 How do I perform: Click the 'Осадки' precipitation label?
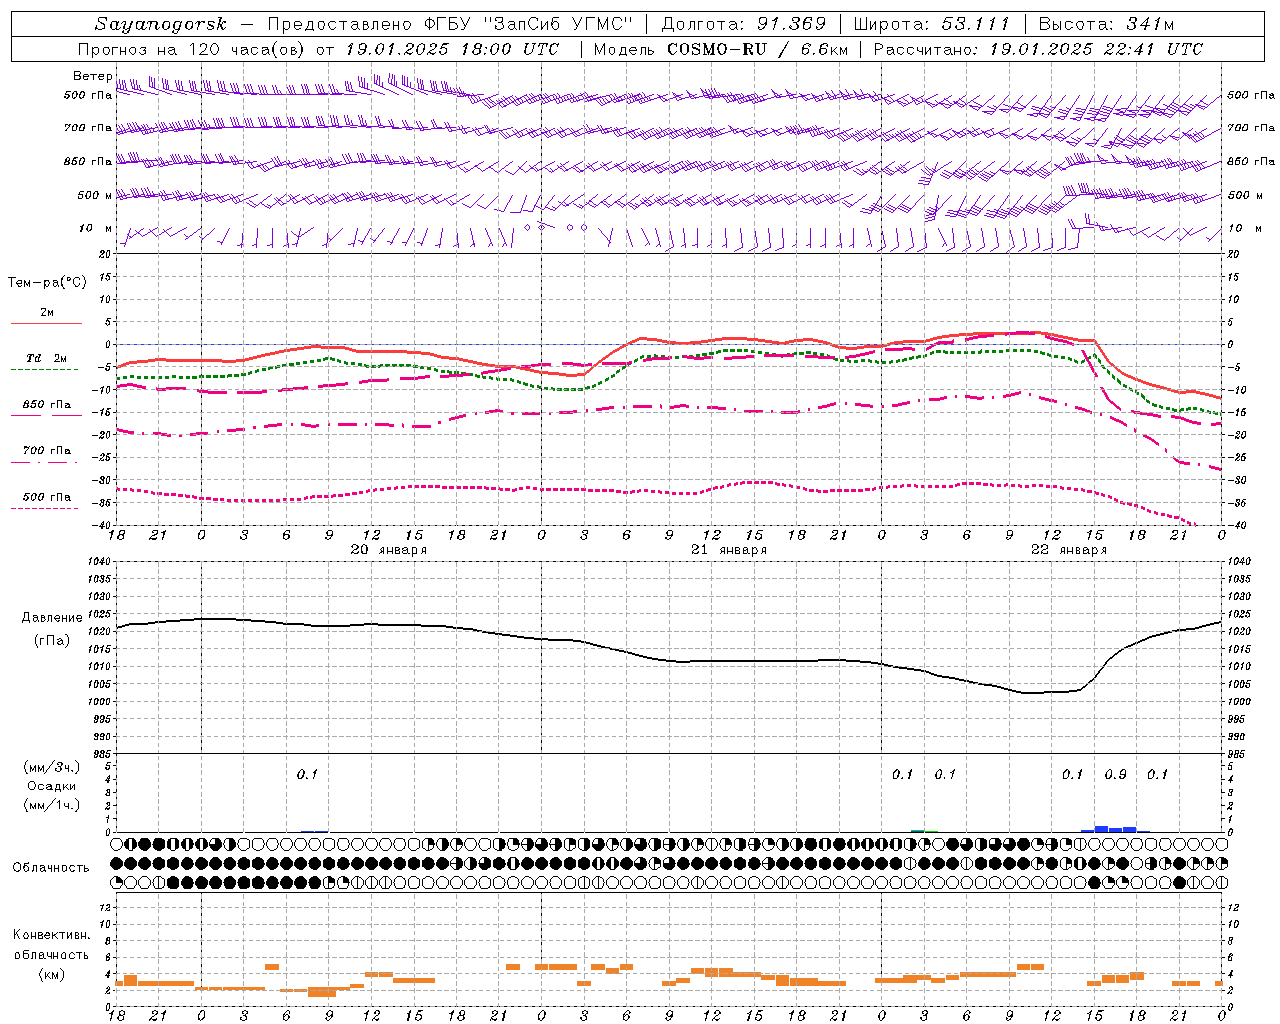coord(51,786)
